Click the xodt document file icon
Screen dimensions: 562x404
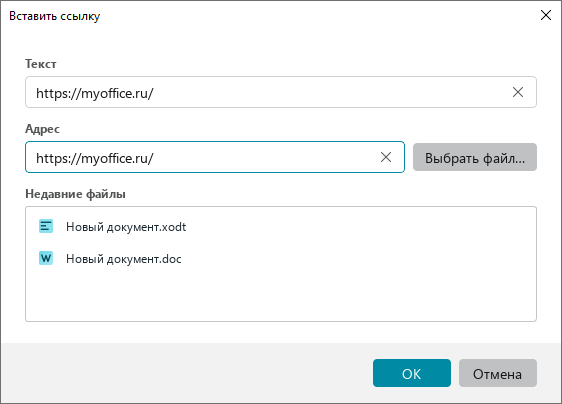46,226
